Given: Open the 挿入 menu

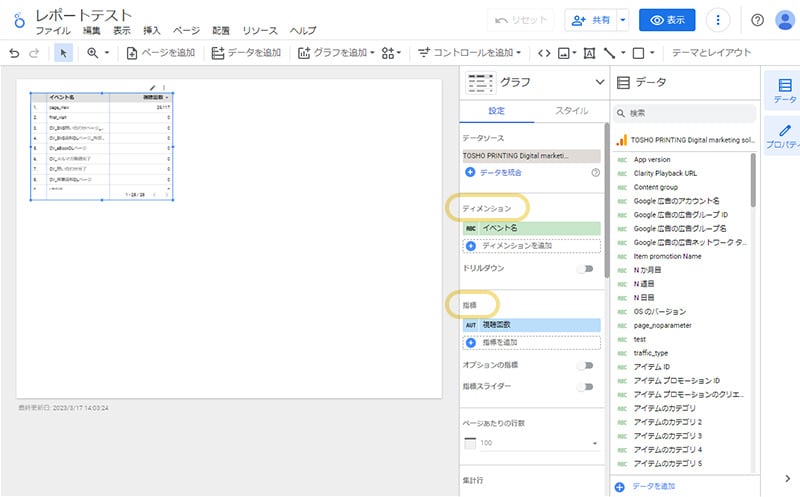Looking at the screenshot, I should coord(152,31).
